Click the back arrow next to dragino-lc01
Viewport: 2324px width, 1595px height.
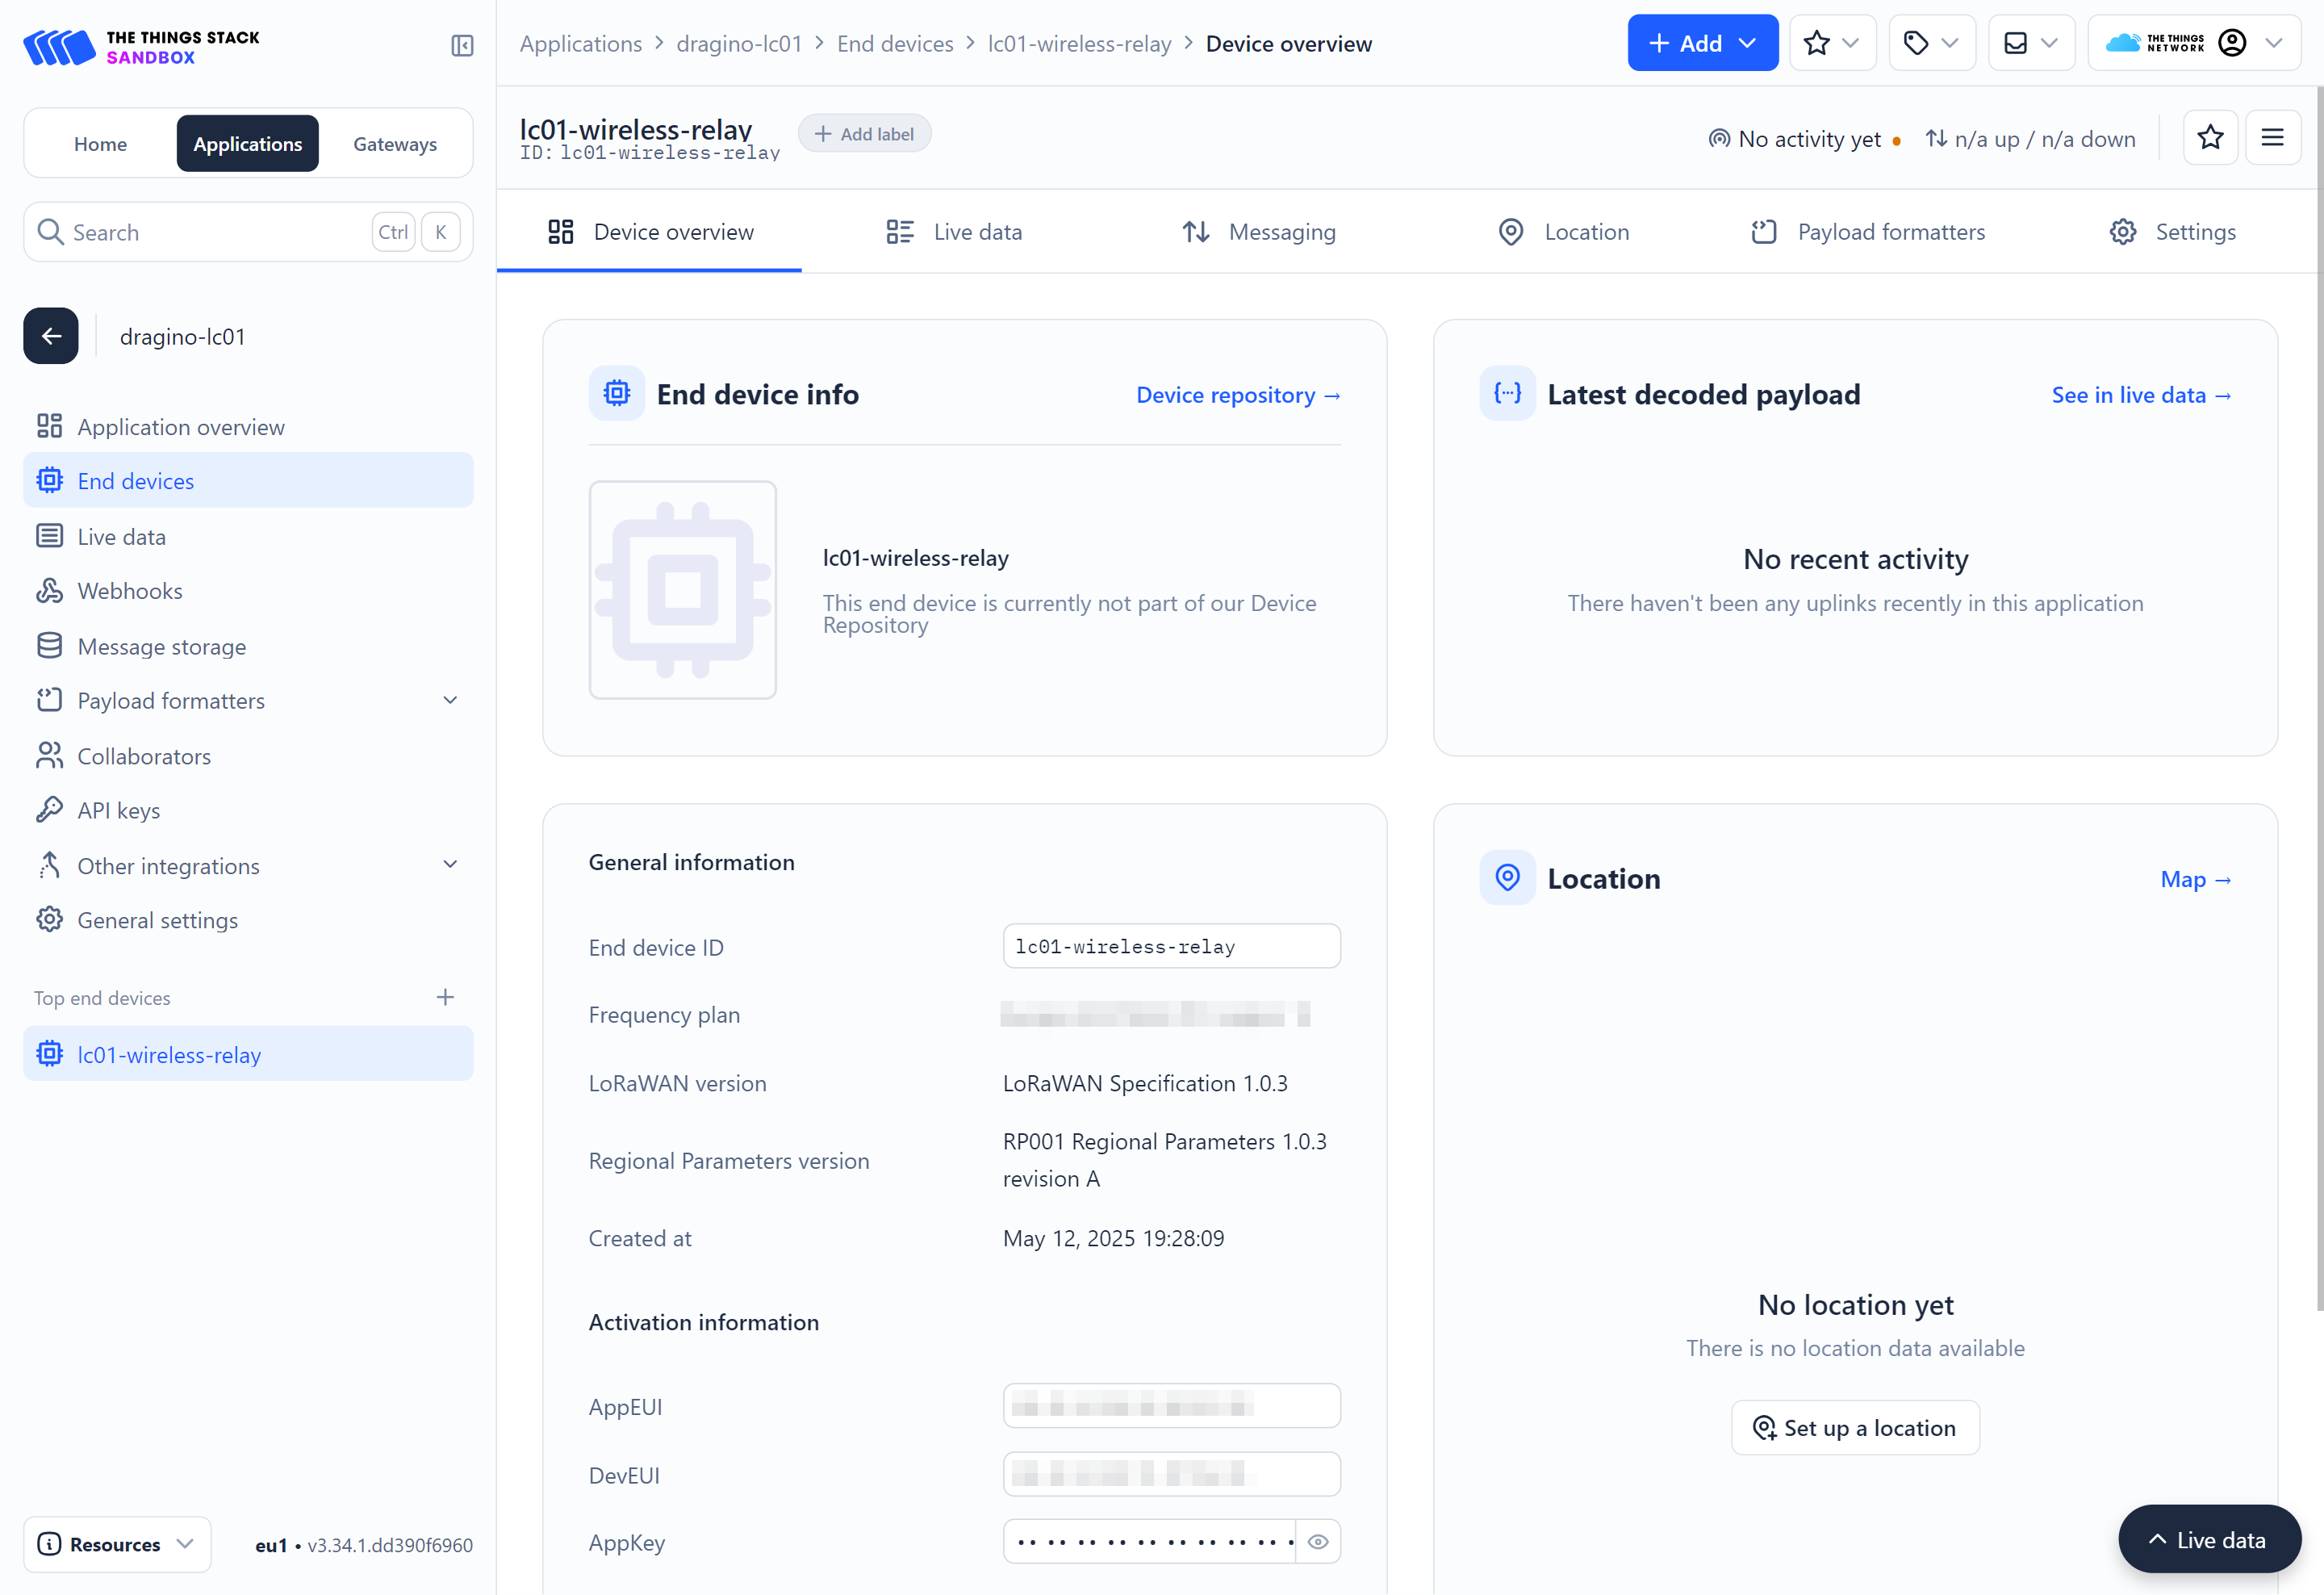click(51, 336)
